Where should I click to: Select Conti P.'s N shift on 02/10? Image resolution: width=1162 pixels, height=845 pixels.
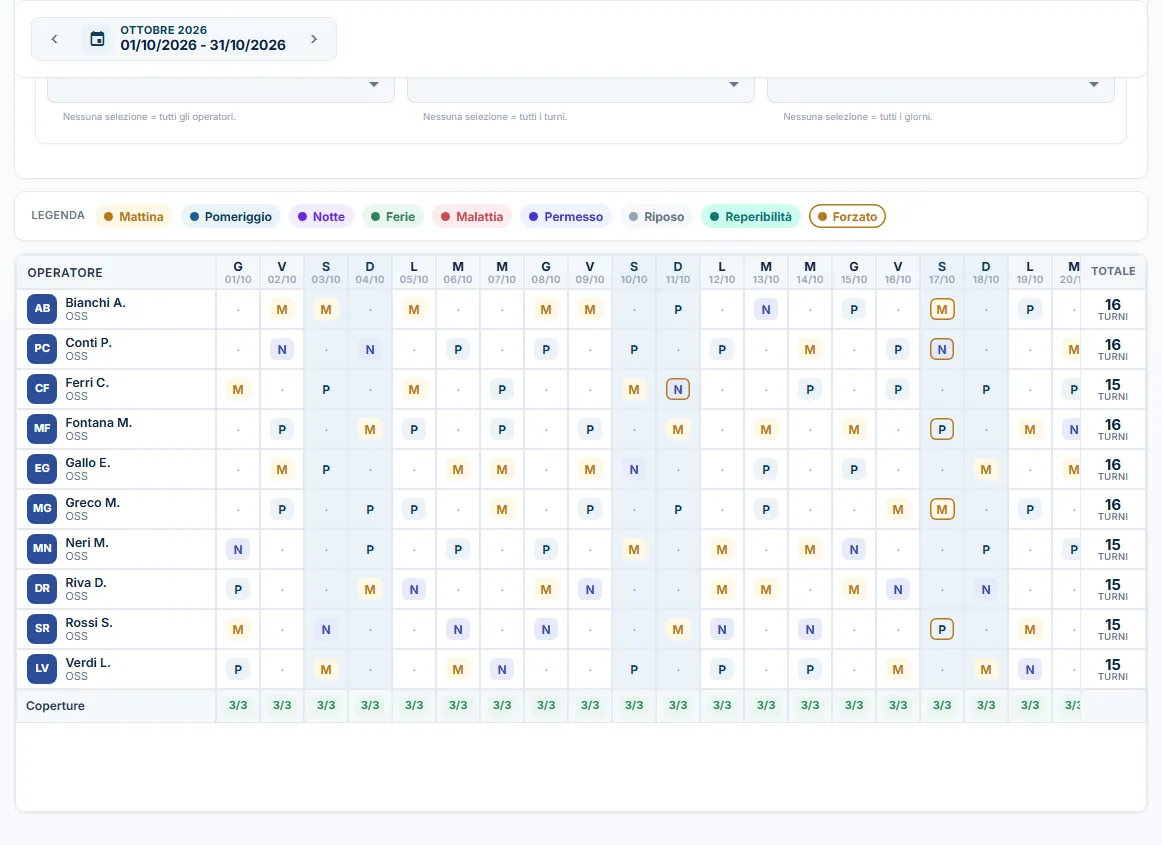point(282,349)
